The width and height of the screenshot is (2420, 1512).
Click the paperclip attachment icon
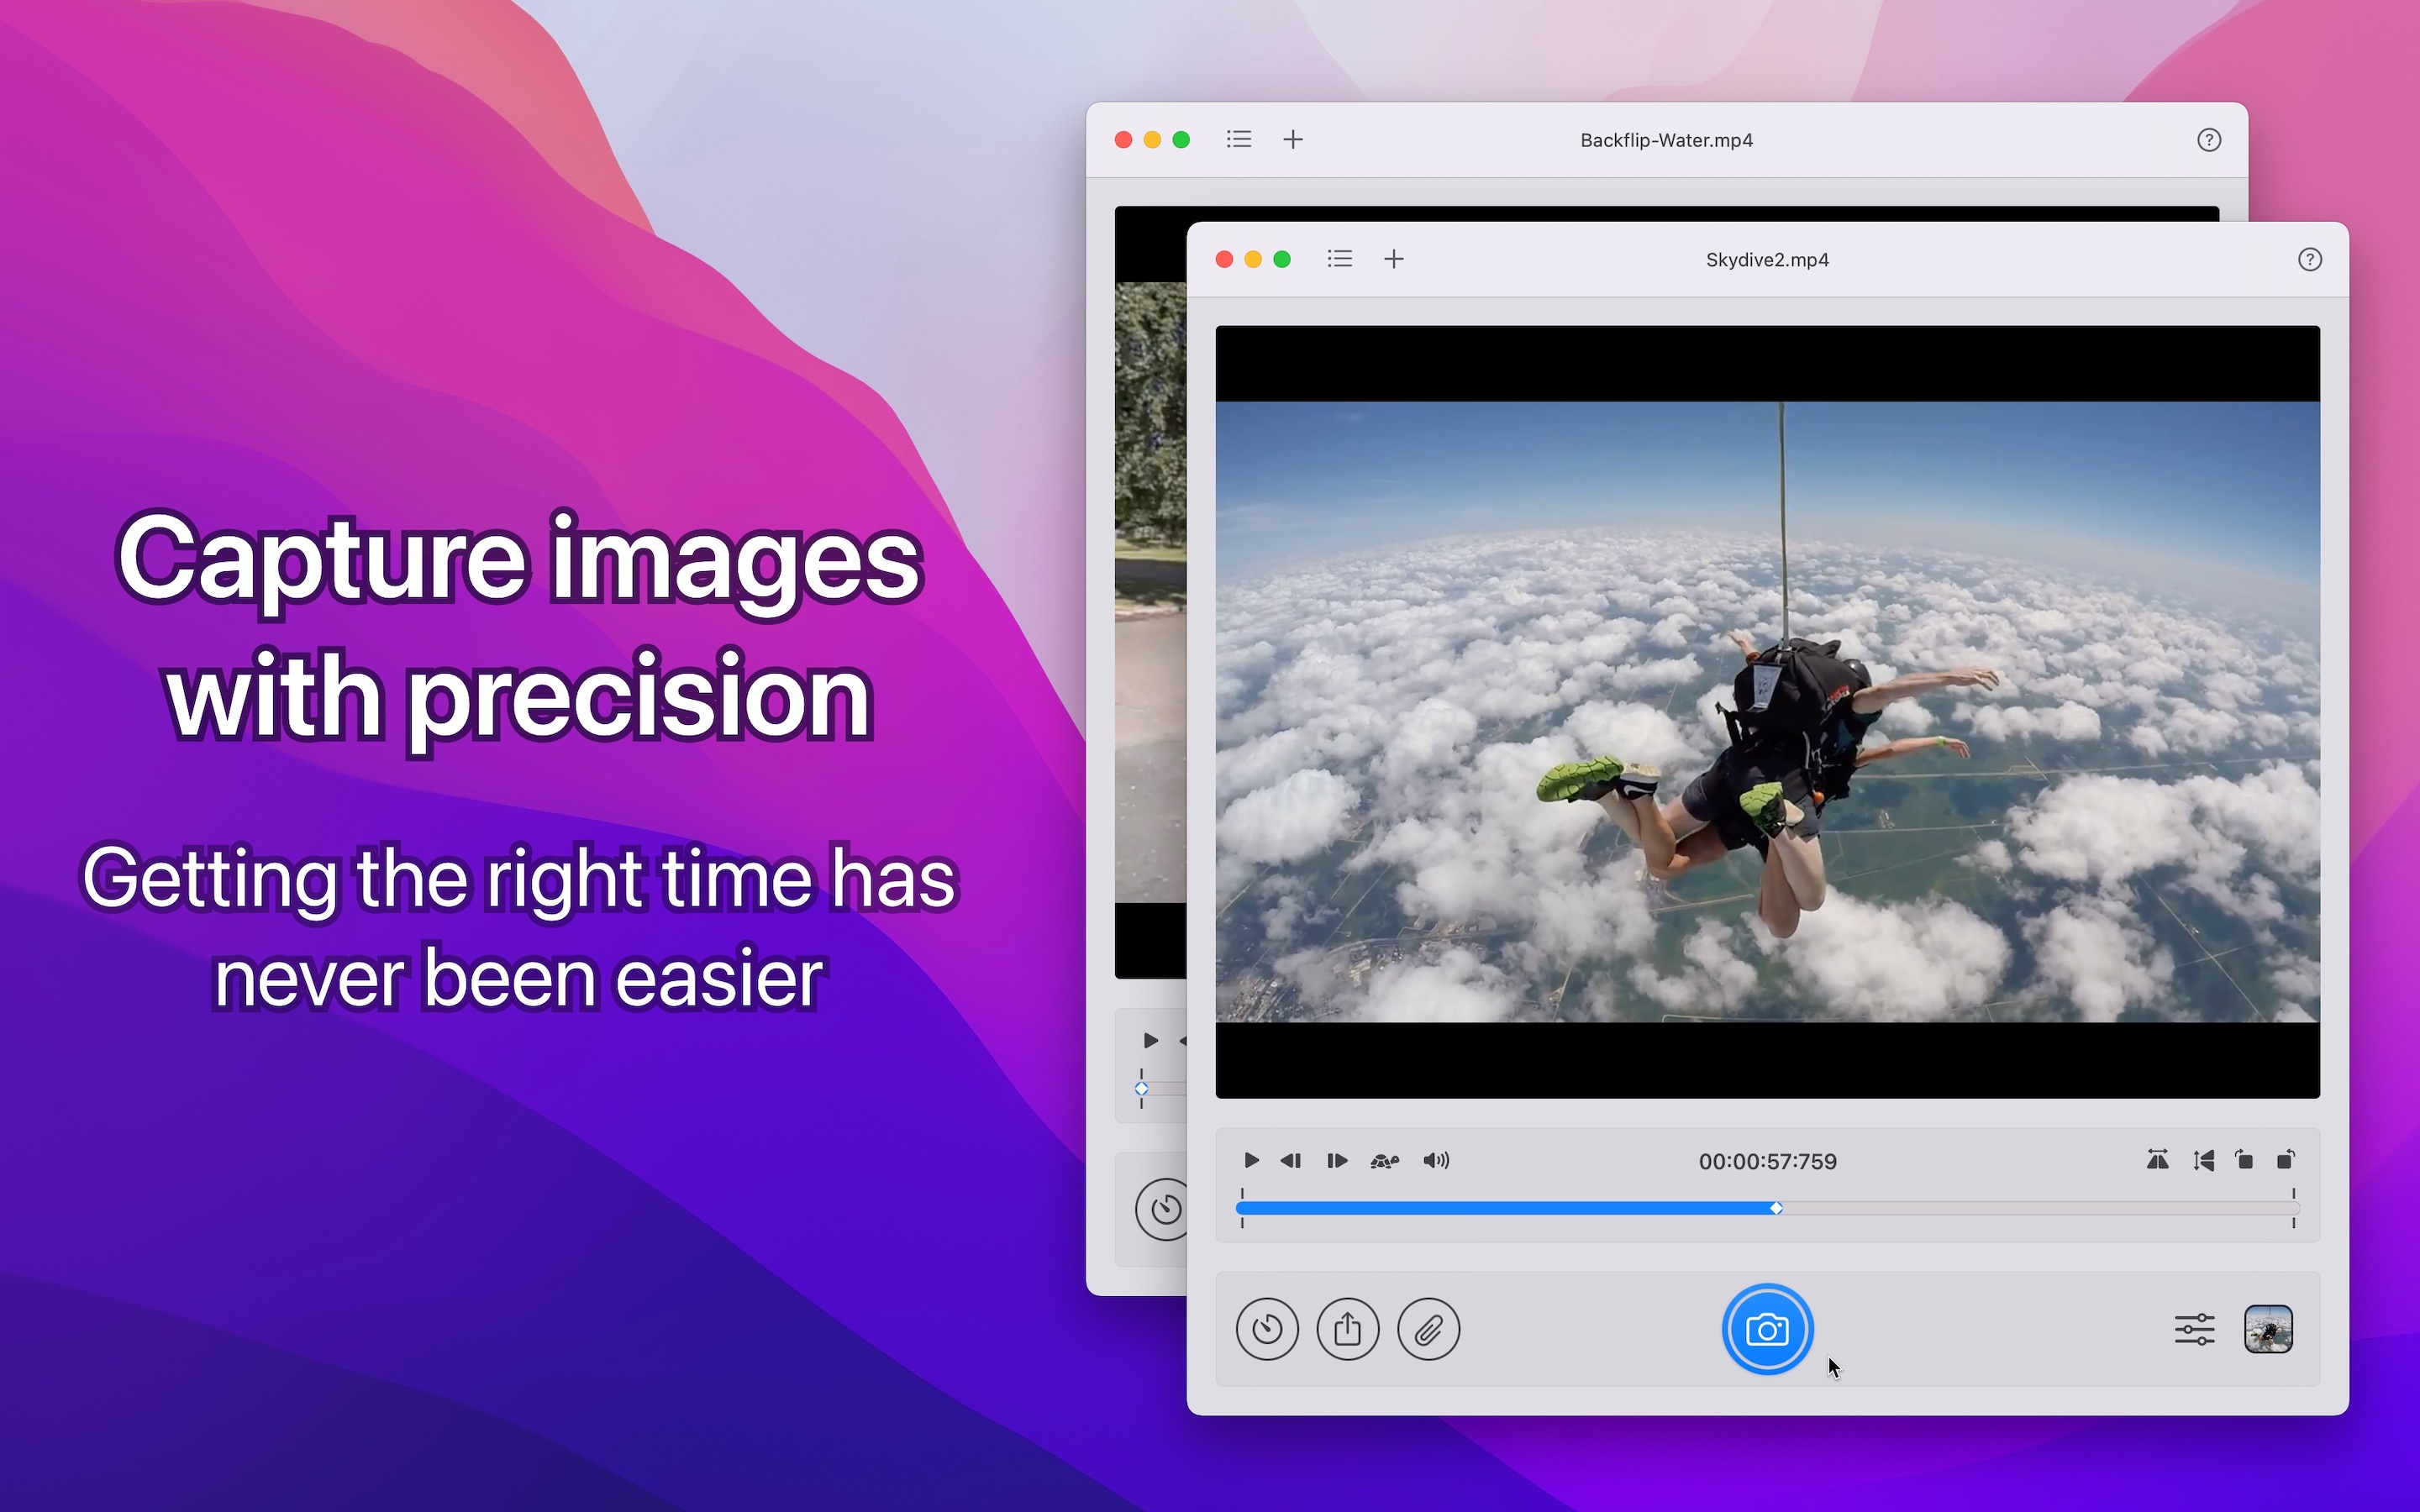coord(1428,1329)
